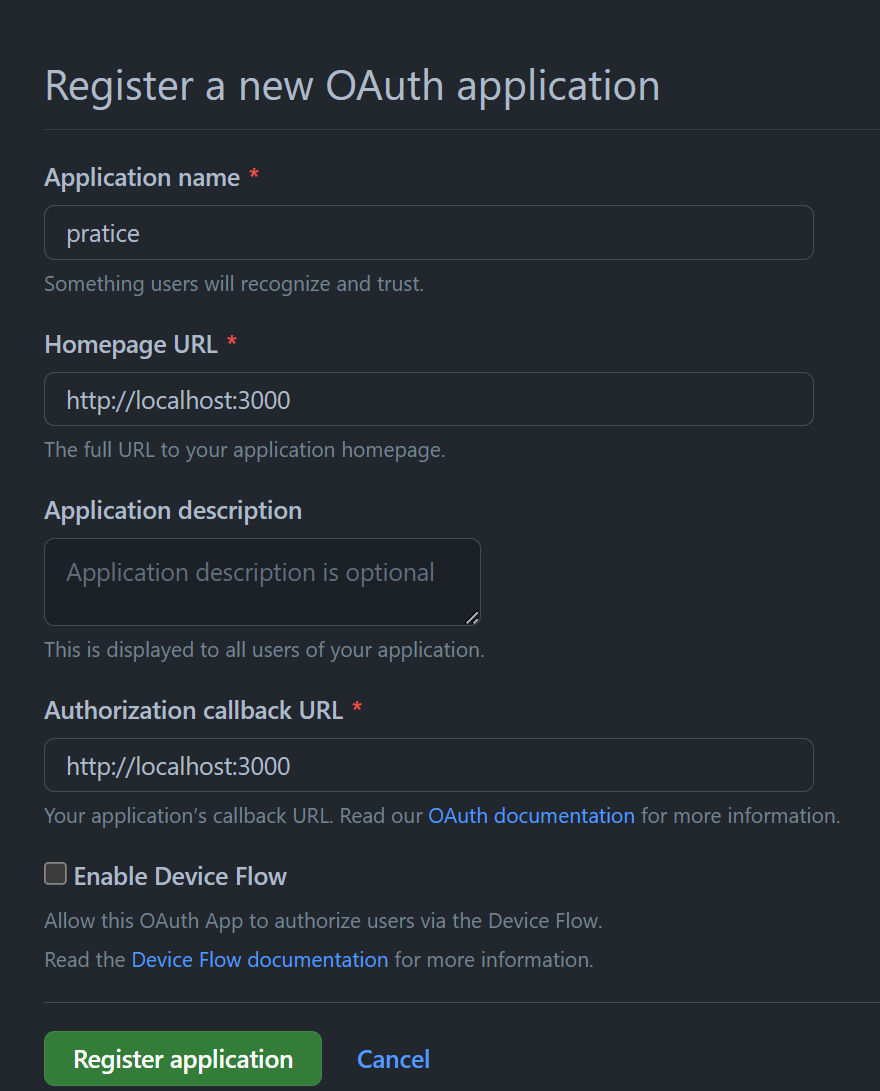Click the "Application name" field label
The height and width of the screenshot is (1091, 880).
(142, 177)
